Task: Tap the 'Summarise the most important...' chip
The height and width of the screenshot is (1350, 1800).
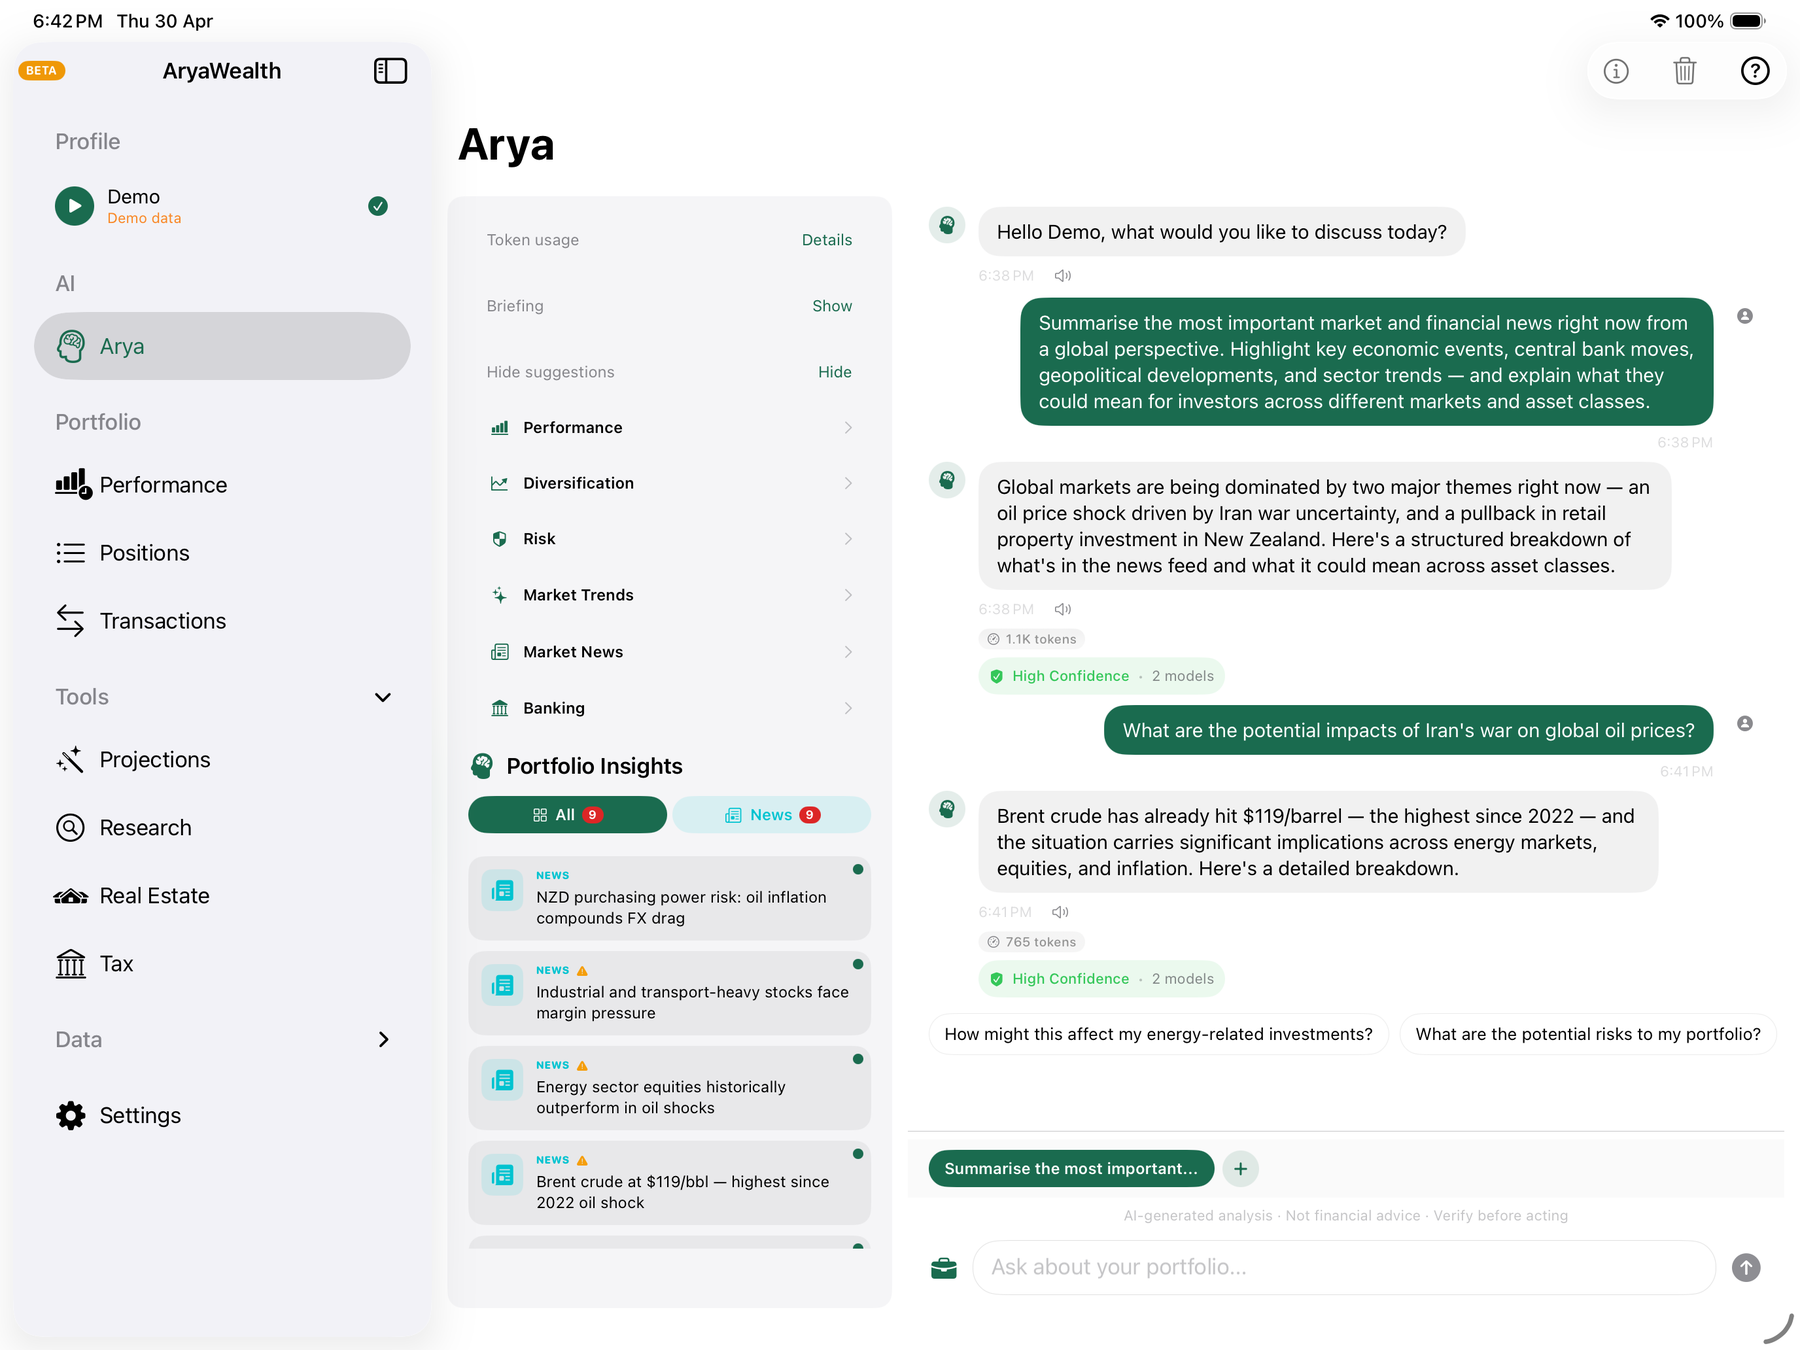Action: (x=1071, y=1169)
